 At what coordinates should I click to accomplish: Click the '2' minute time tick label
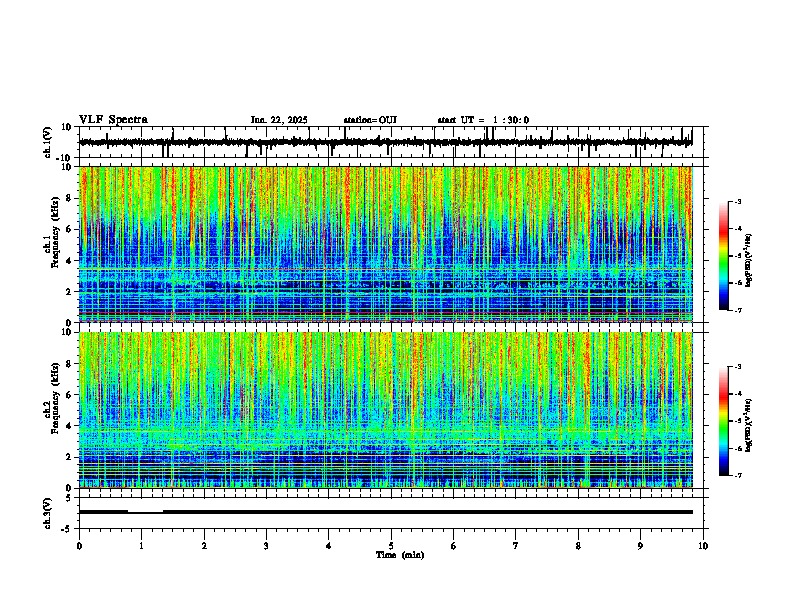click(204, 546)
